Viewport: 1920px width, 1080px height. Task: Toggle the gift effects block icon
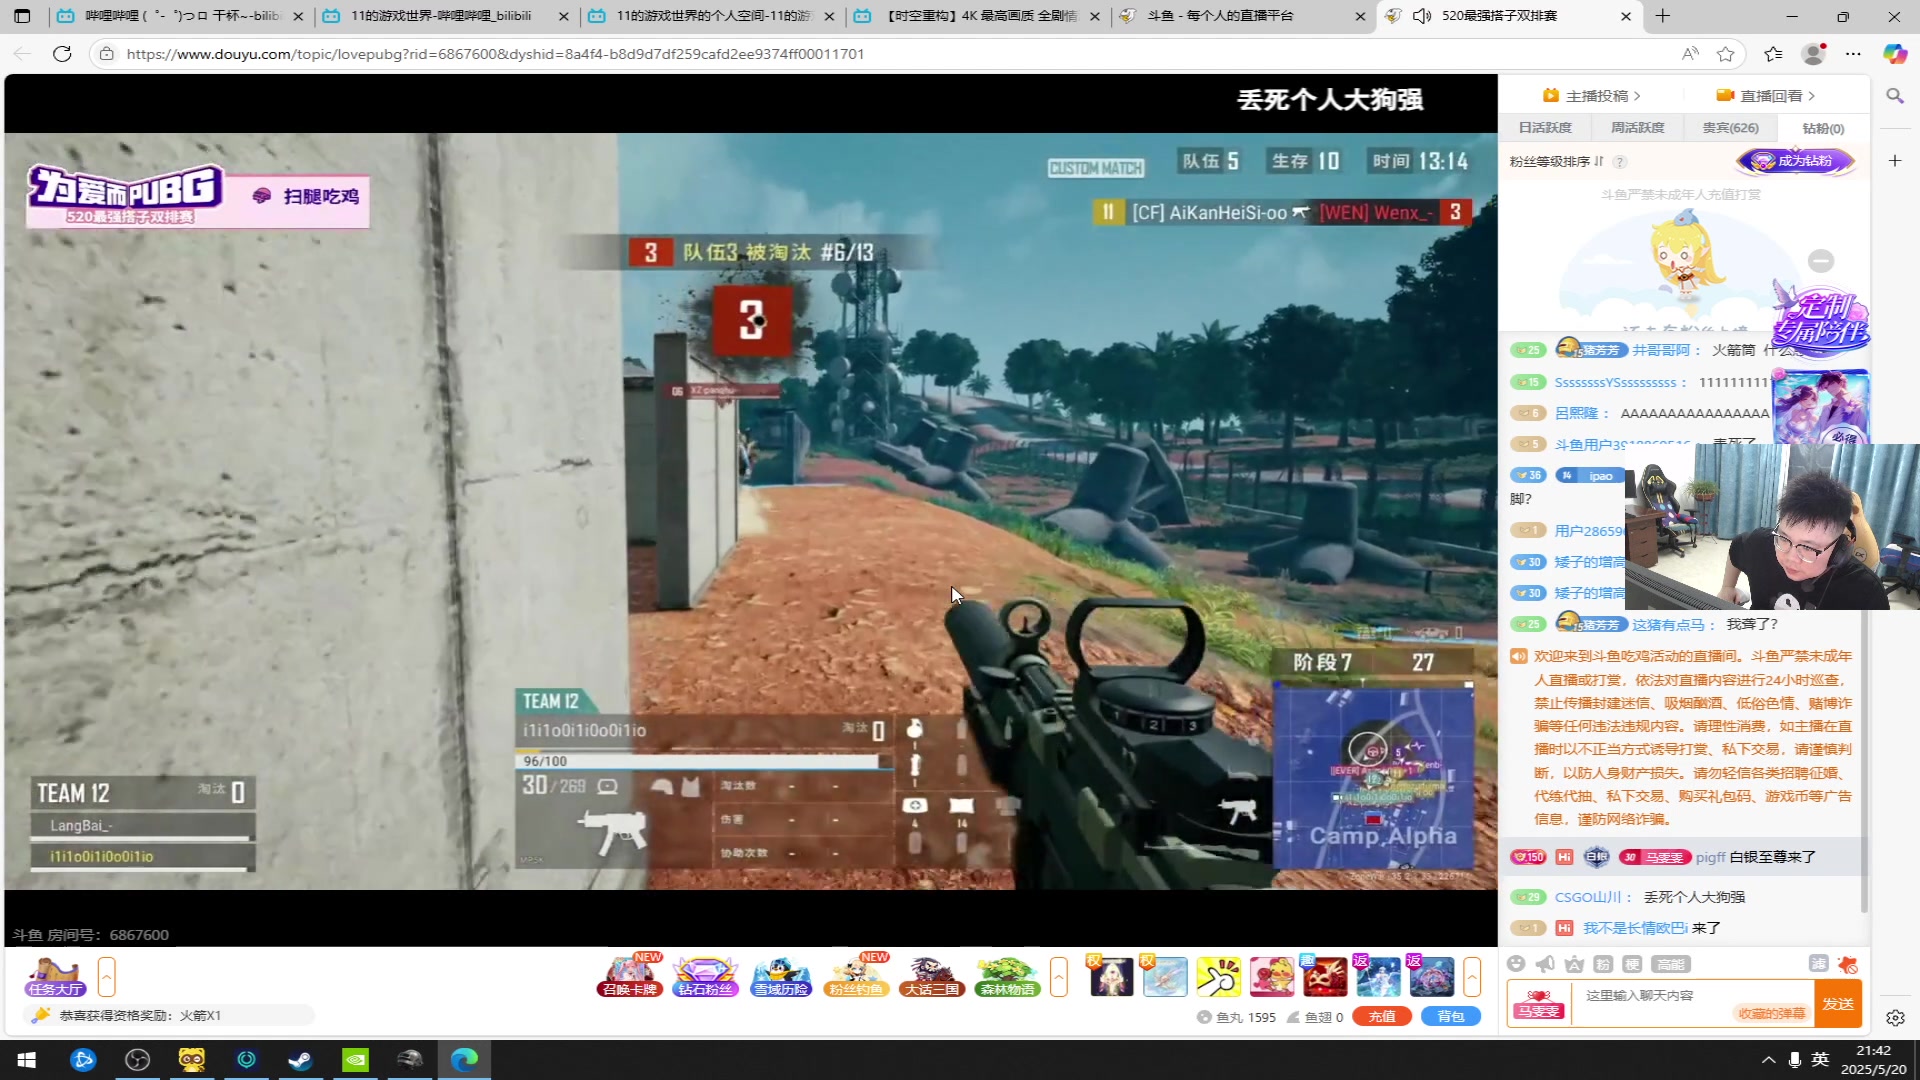[x=1848, y=964]
